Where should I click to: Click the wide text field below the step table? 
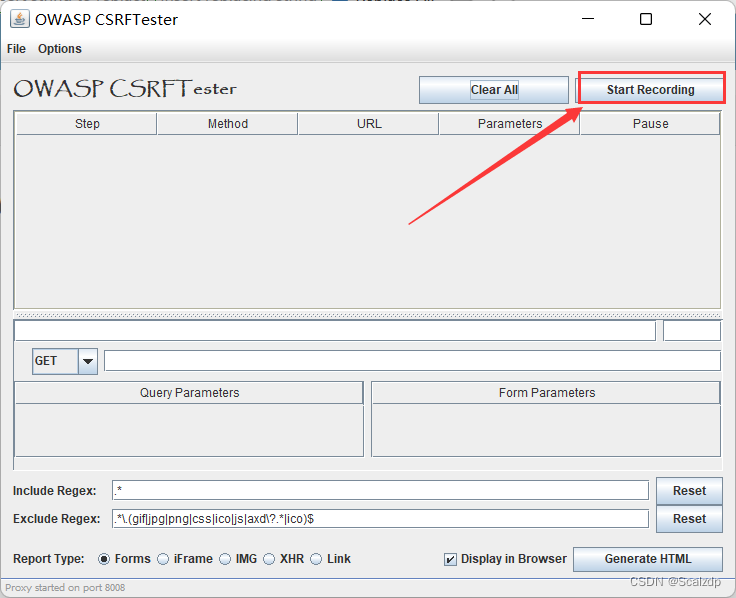335,330
